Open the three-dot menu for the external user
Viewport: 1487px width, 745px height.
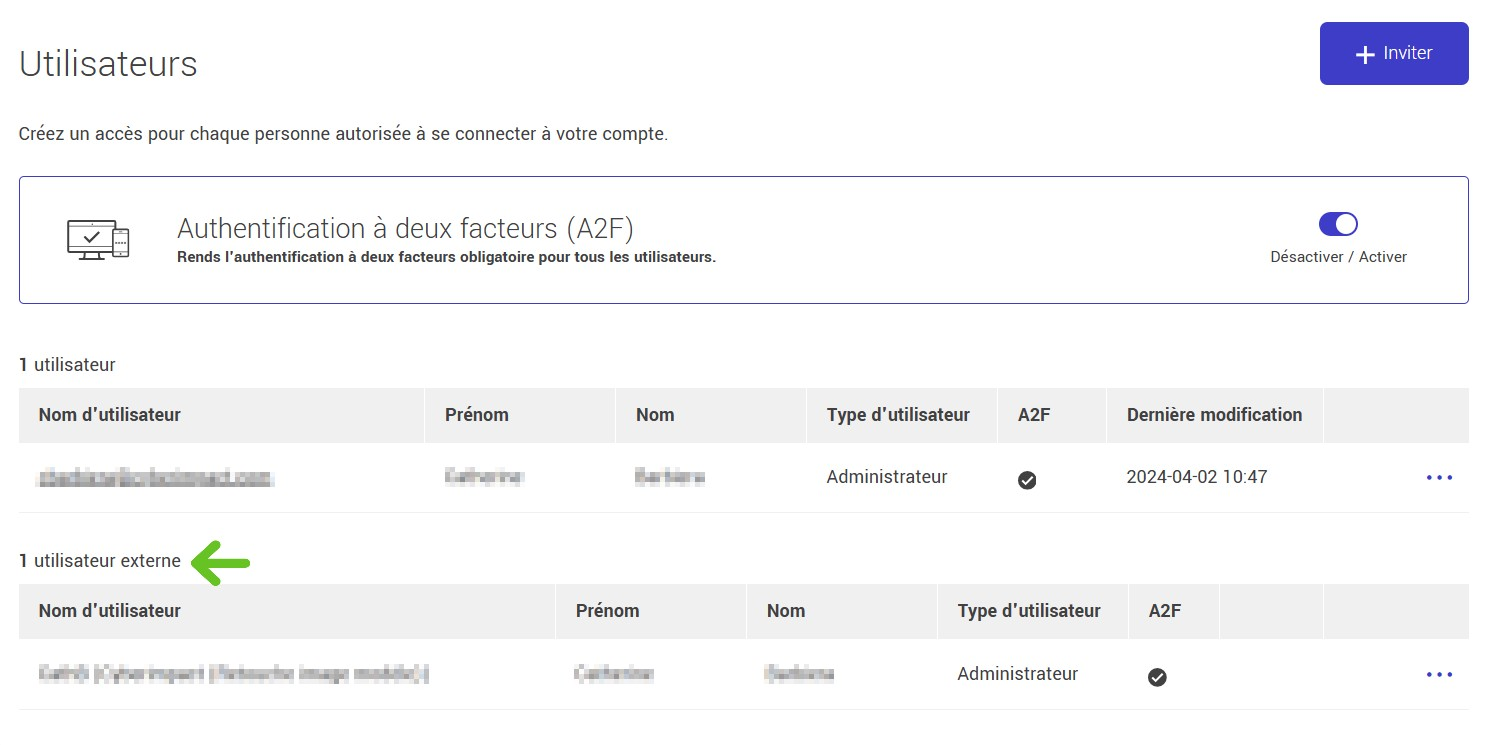point(1438,675)
